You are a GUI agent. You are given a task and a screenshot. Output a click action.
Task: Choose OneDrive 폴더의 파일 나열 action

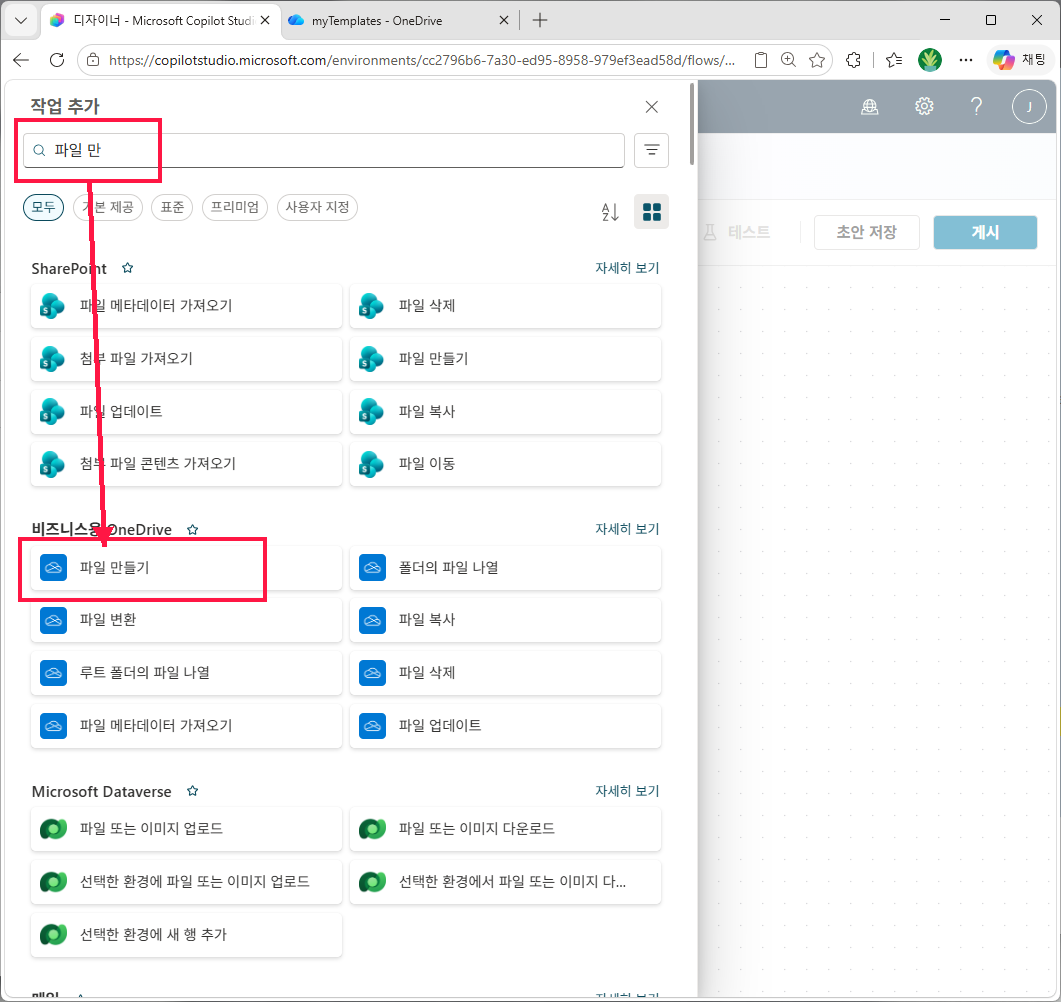coord(505,568)
